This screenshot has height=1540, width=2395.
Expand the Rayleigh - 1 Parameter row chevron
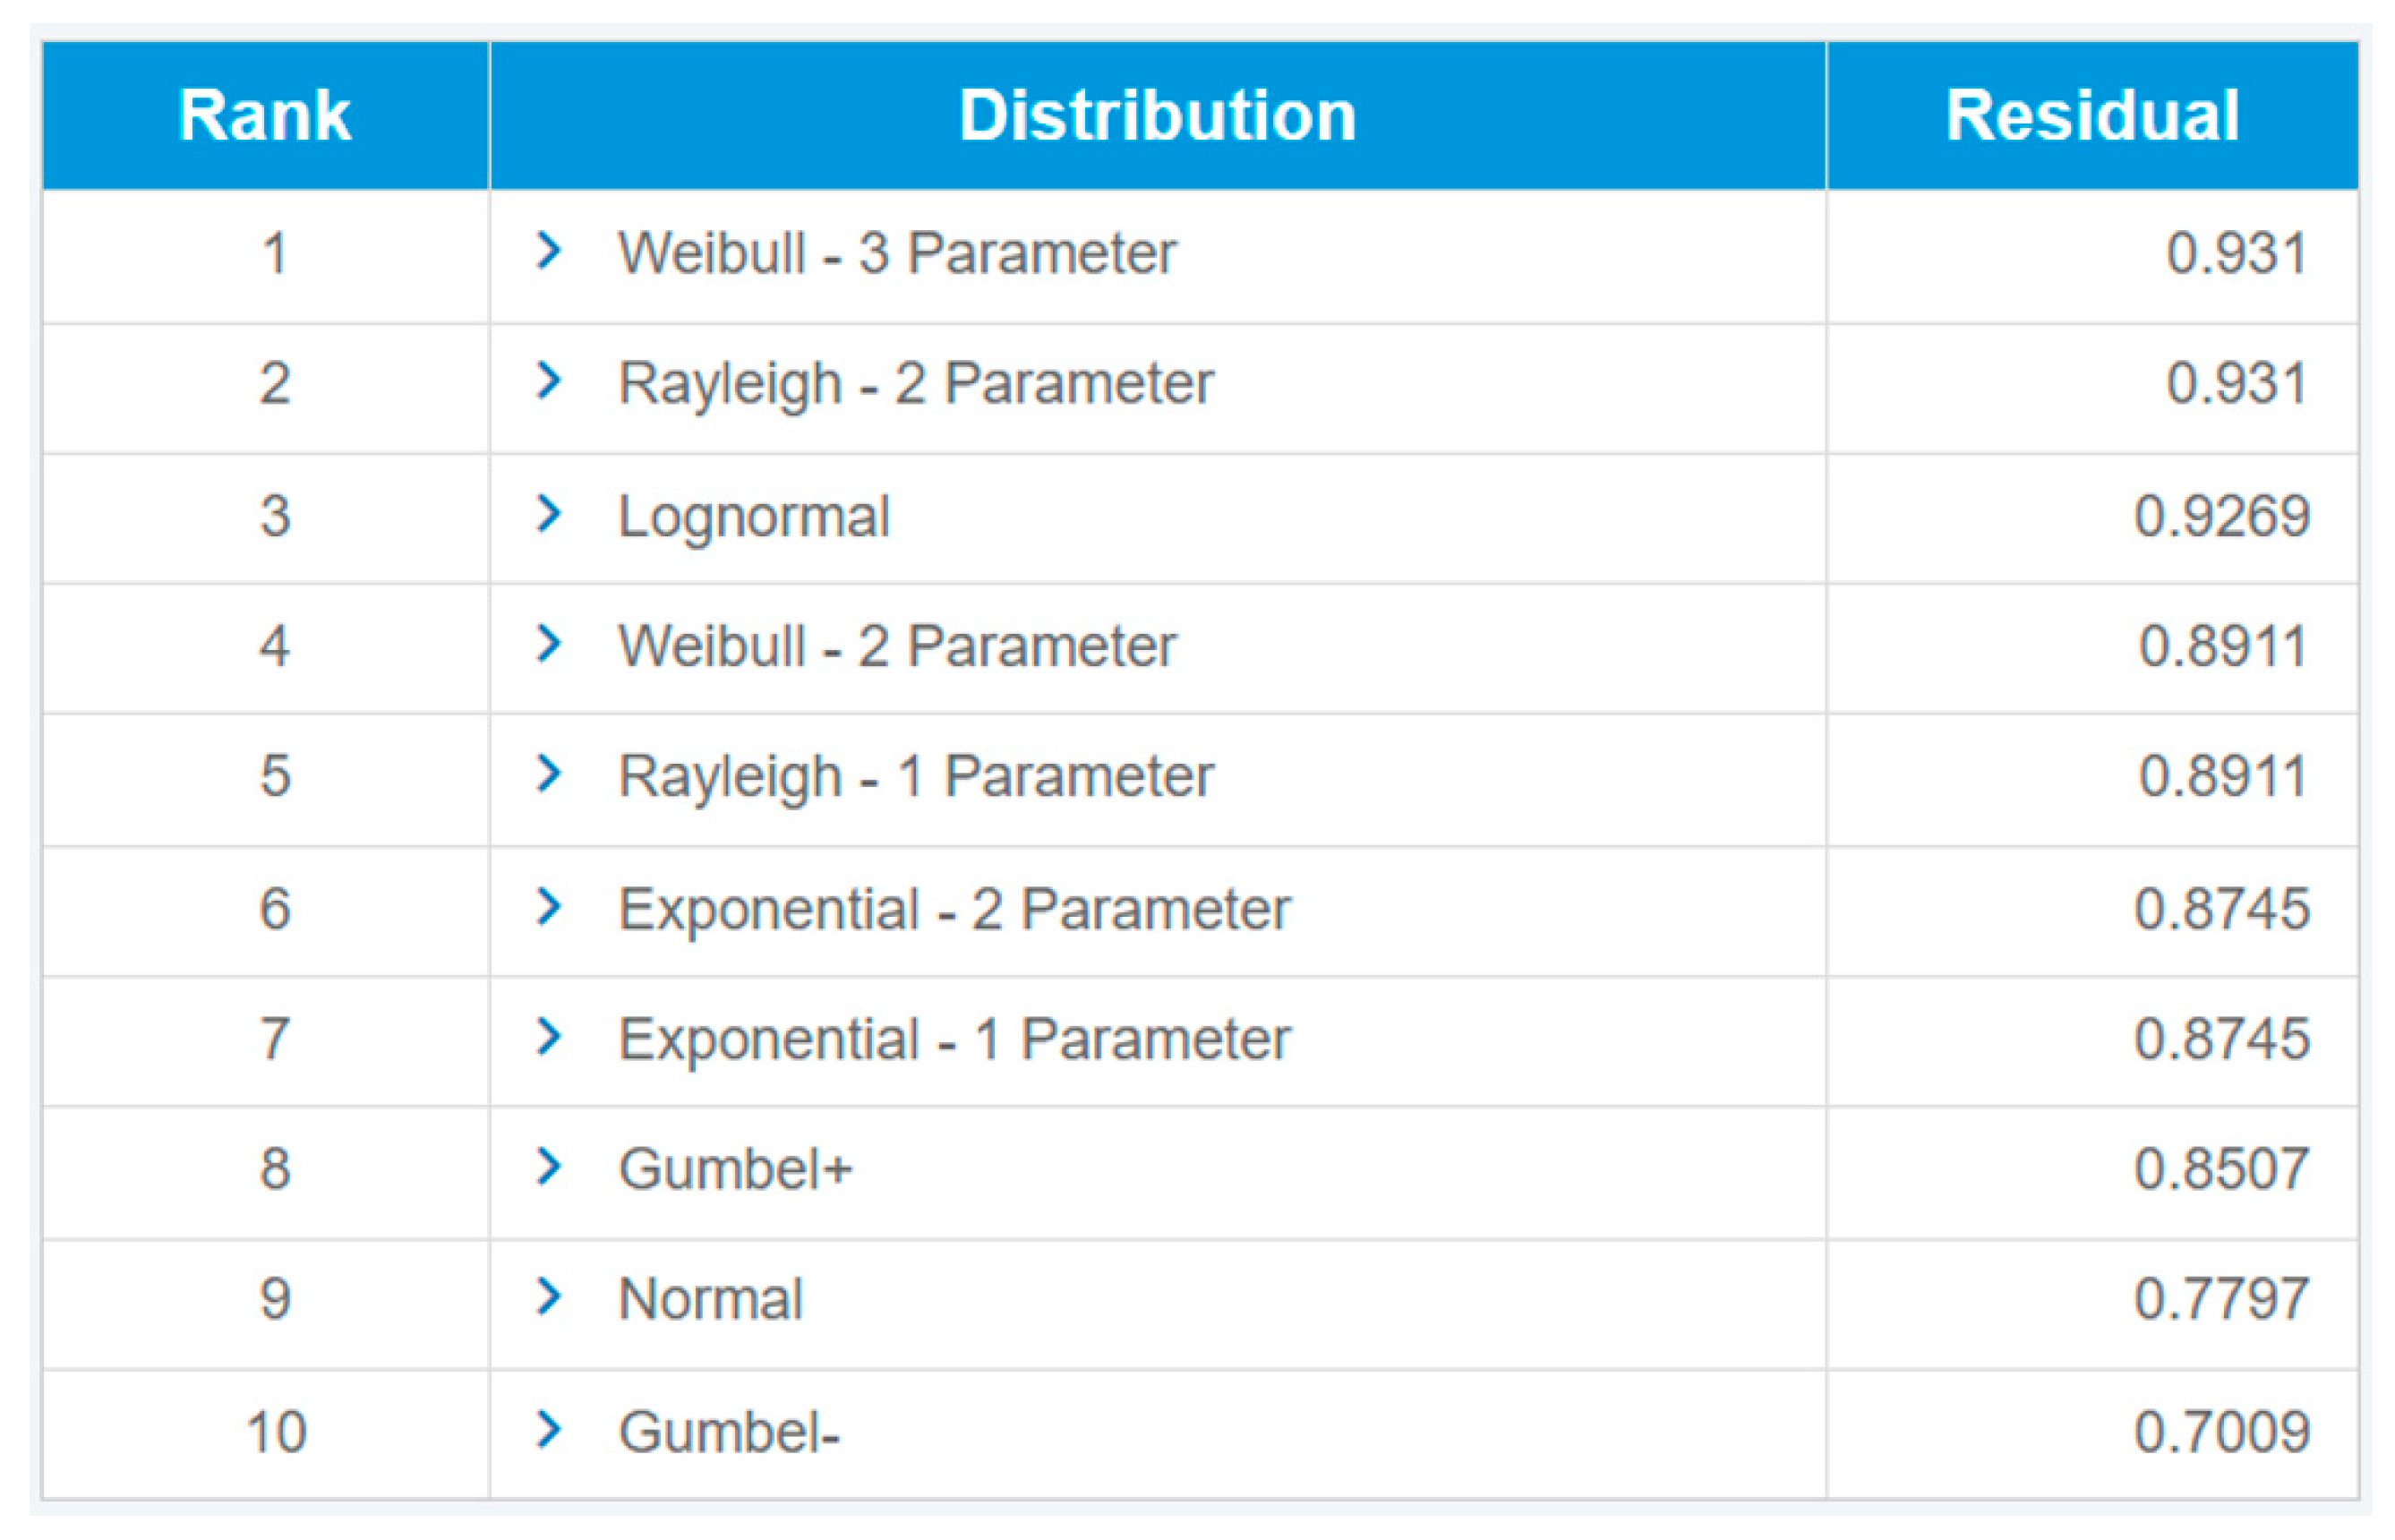click(x=548, y=774)
